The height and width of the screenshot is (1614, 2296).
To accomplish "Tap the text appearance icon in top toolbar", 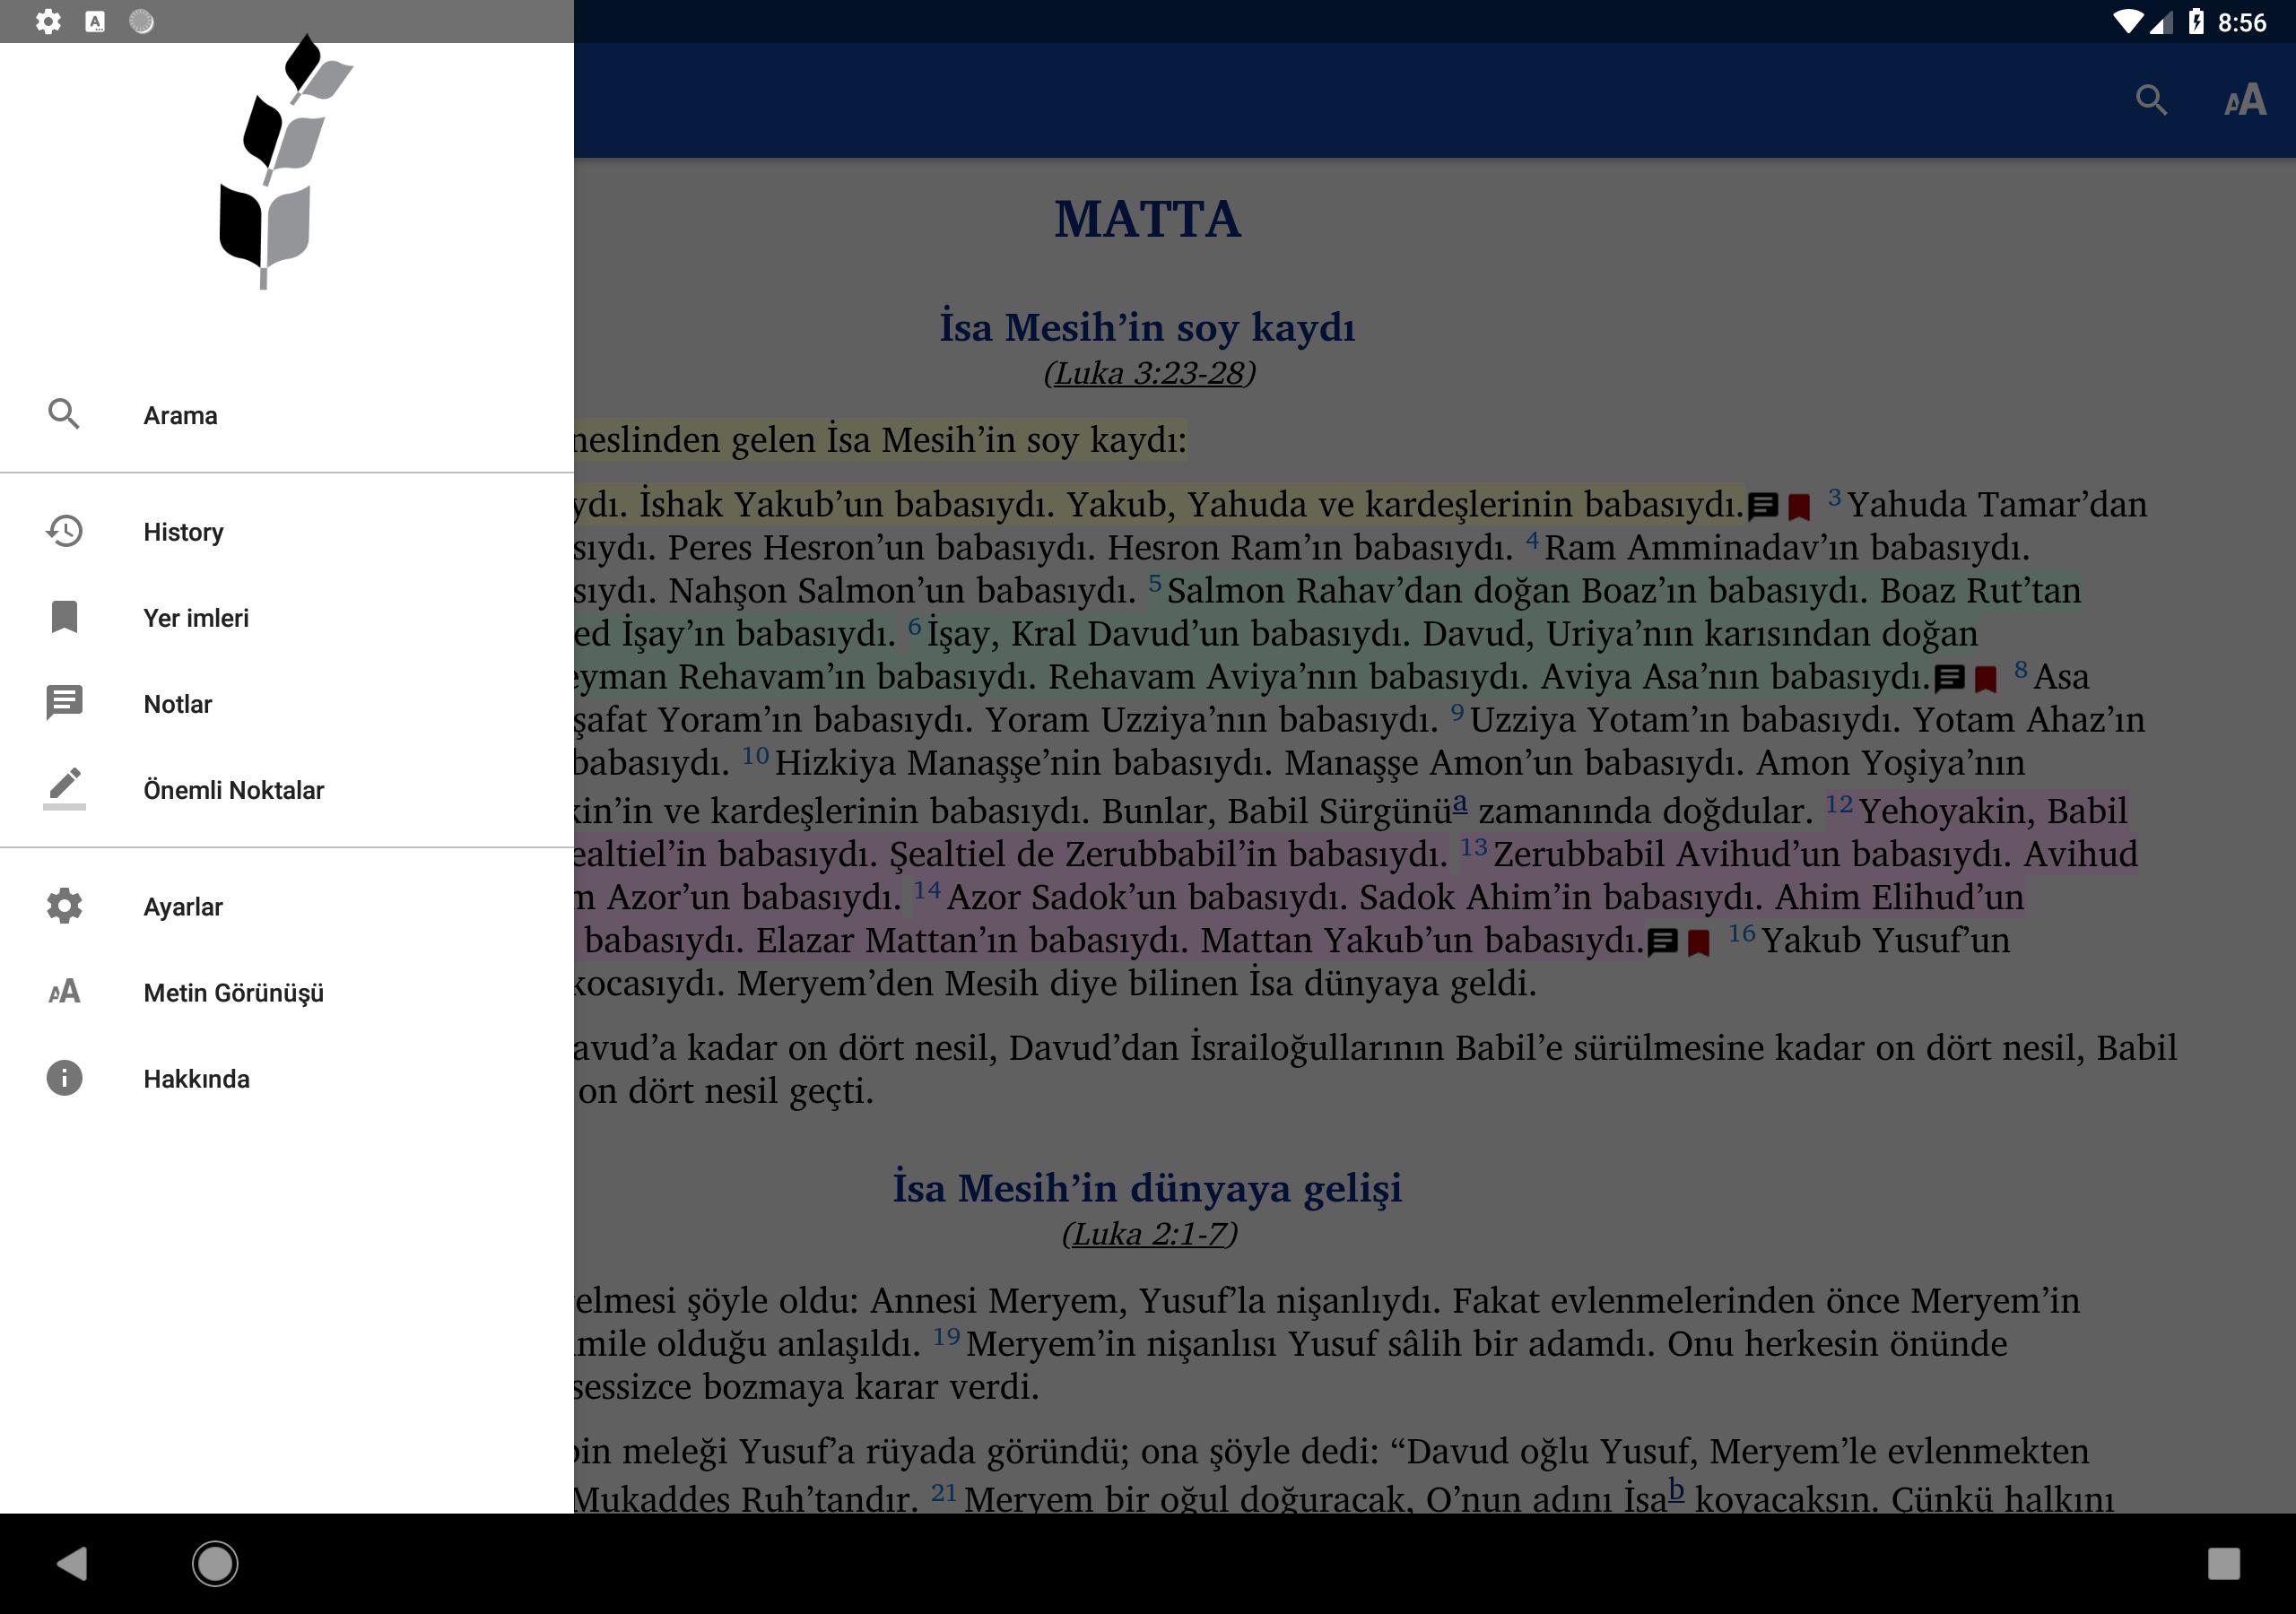I will (x=2245, y=100).
